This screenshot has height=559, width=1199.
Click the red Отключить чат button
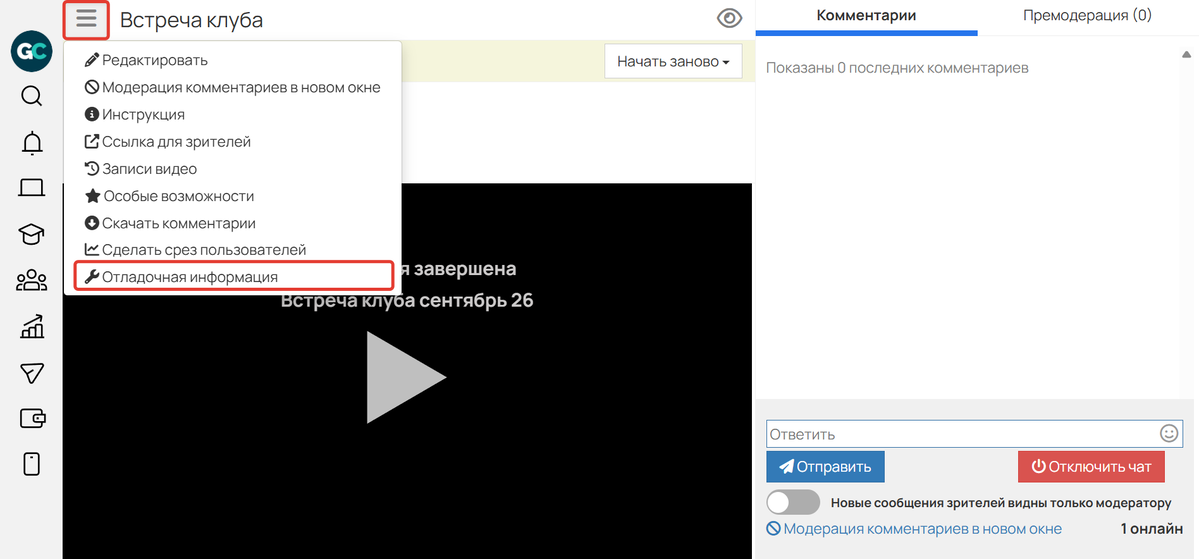[x=1091, y=466]
